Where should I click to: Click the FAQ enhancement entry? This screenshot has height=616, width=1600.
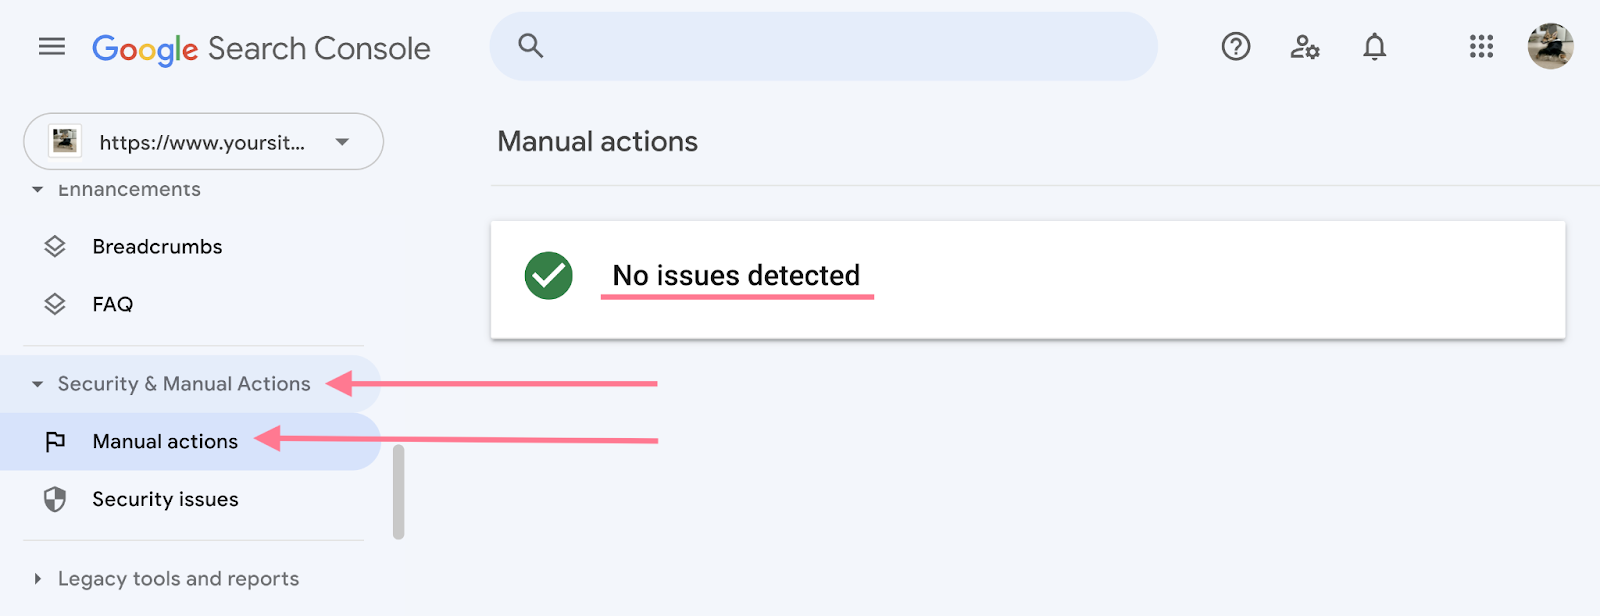(x=111, y=304)
